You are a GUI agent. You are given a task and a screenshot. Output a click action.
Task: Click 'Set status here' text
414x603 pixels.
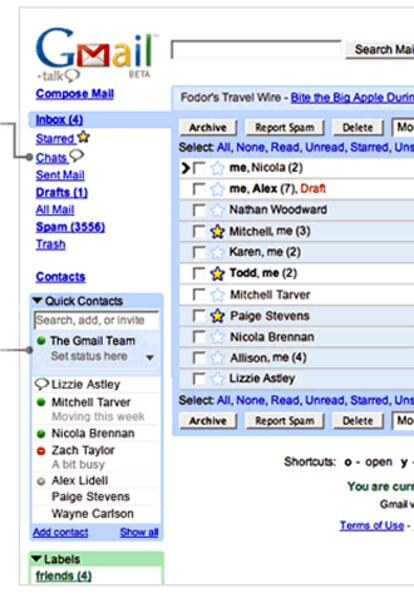pos(89,356)
